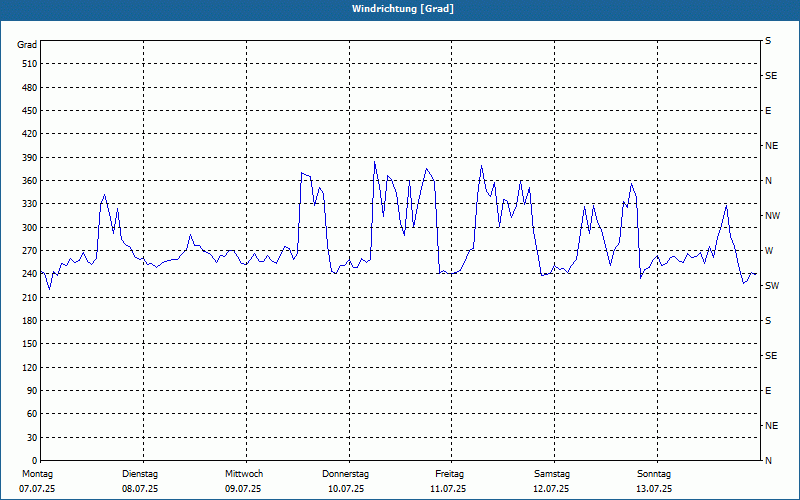Select the 240 y-axis value
The image size is (800, 500).
point(30,274)
